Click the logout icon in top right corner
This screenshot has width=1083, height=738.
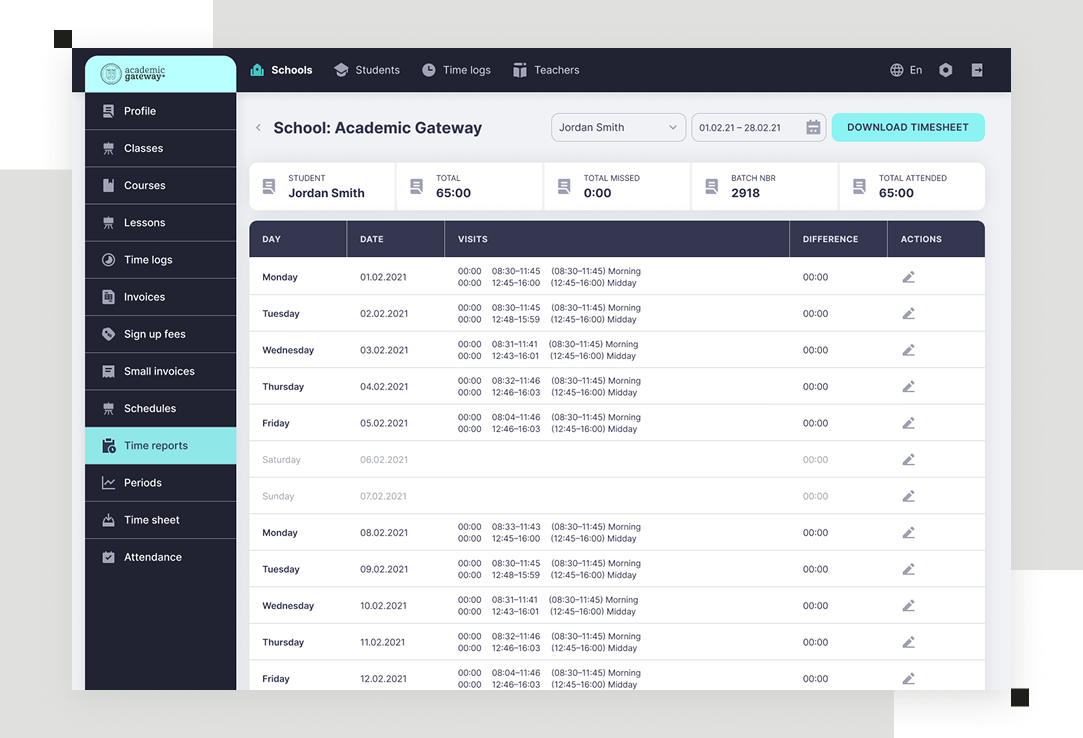point(977,70)
